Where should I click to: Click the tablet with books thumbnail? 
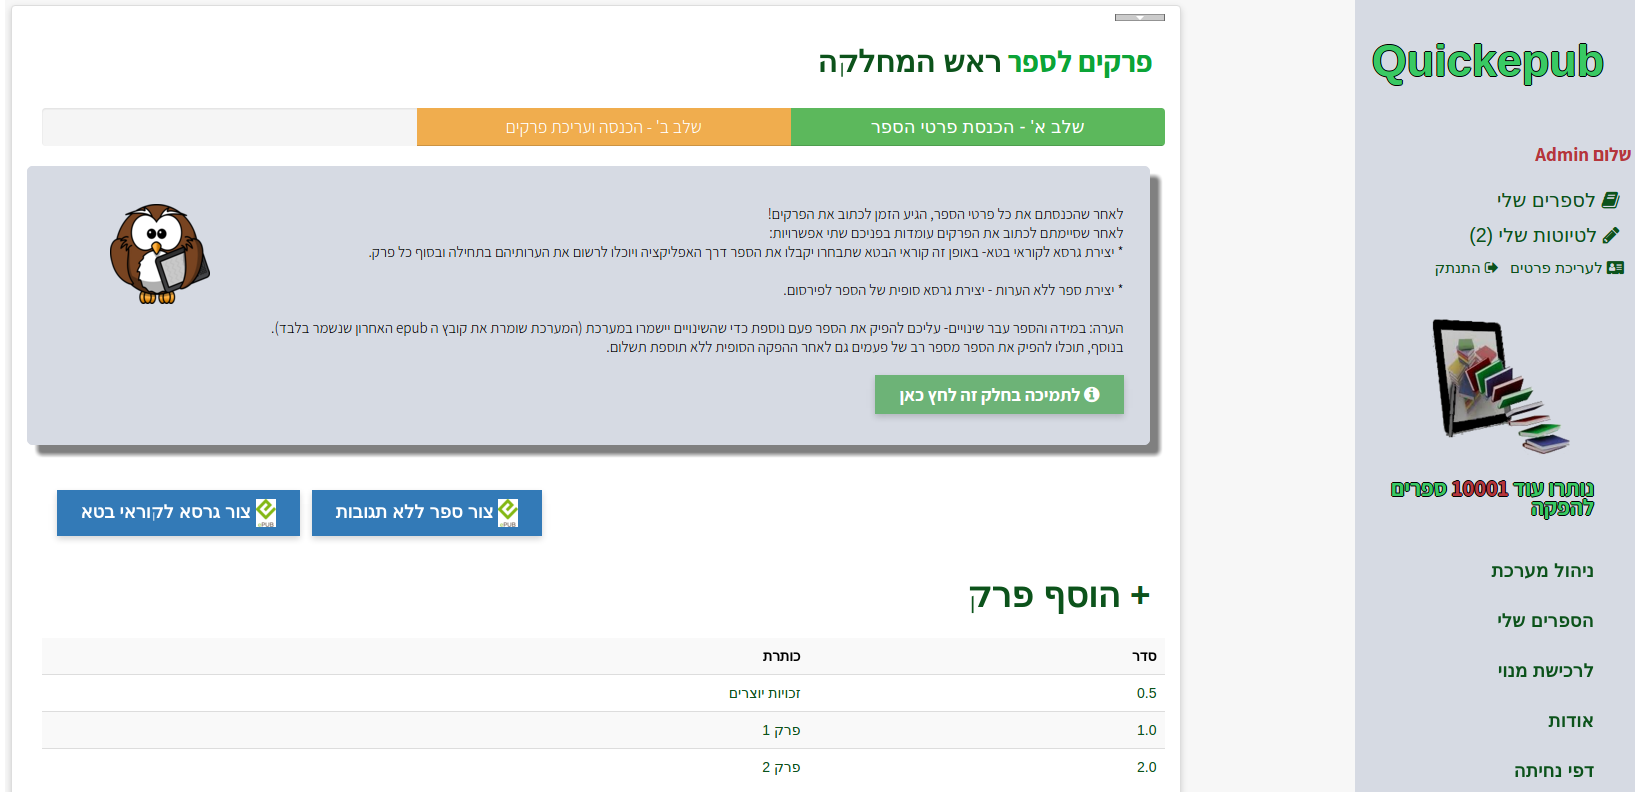click(1495, 385)
